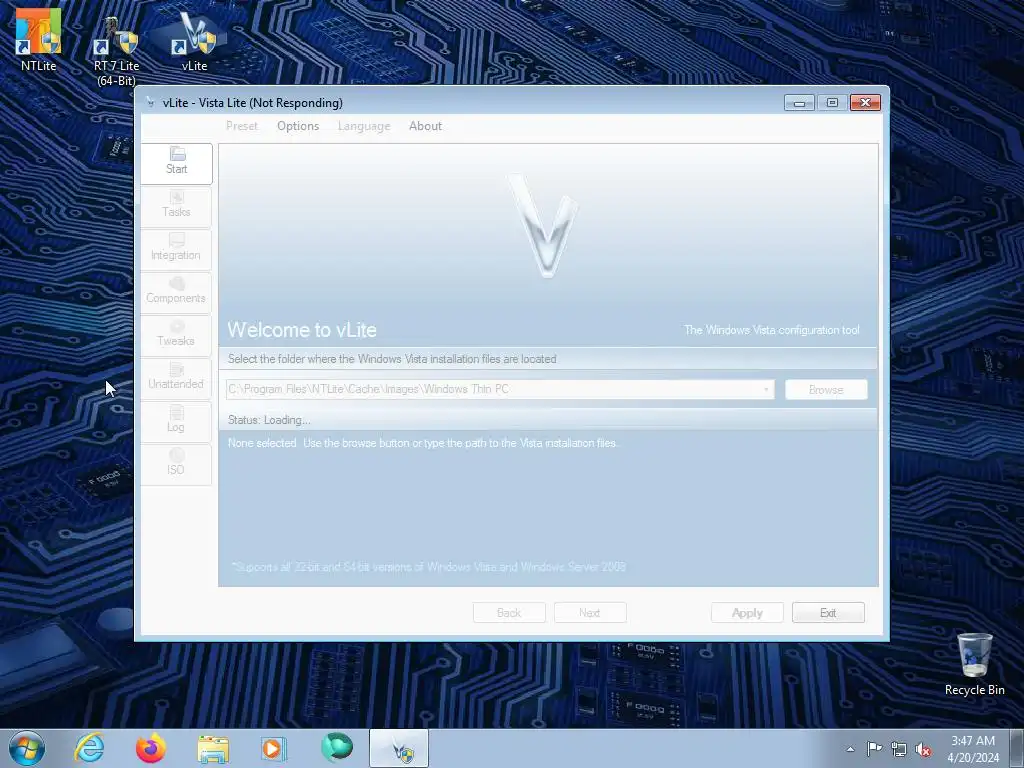1024x768 pixels.
Task: Open the NTLite desktop shortcut
Action: 38,39
